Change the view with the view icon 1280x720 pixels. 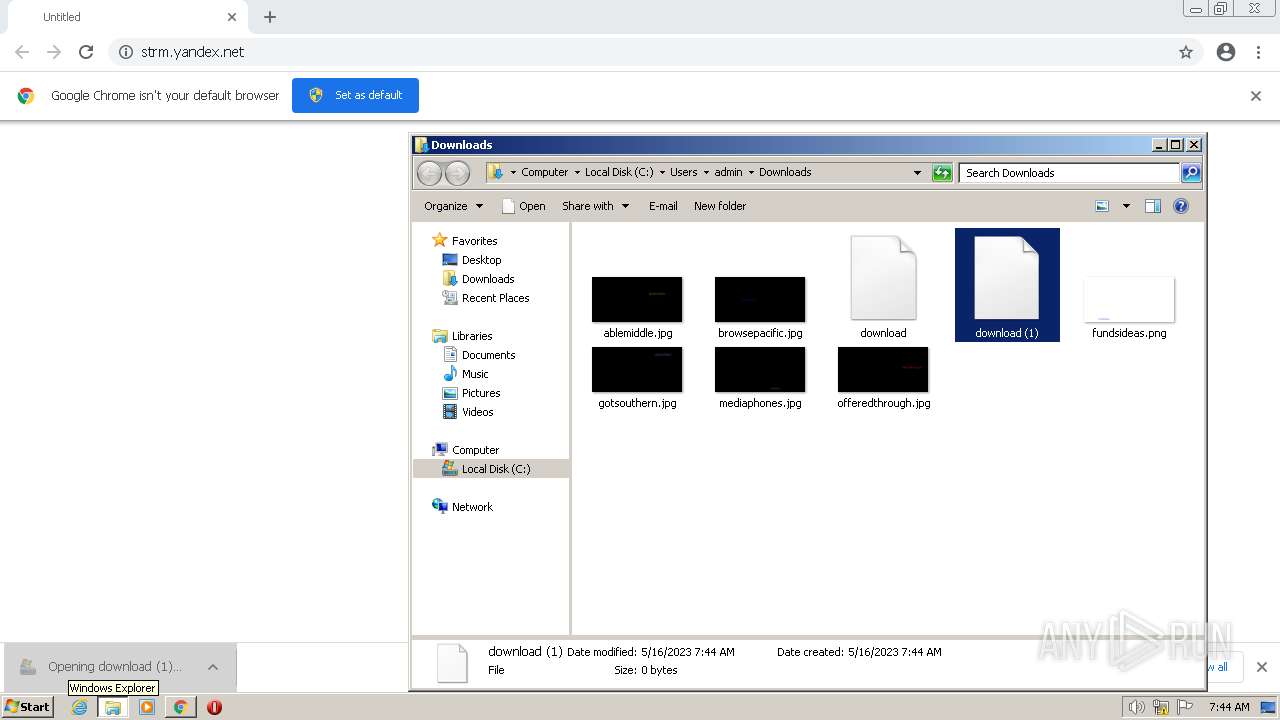pos(1102,206)
